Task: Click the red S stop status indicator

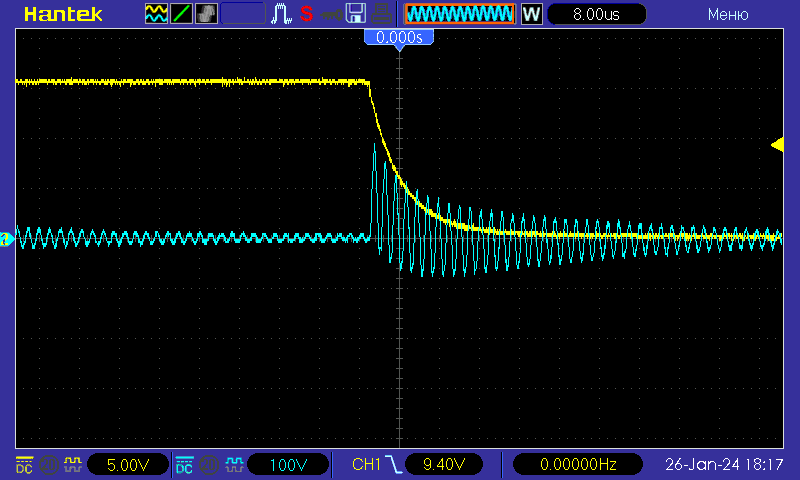Action: click(x=306, y=14)
